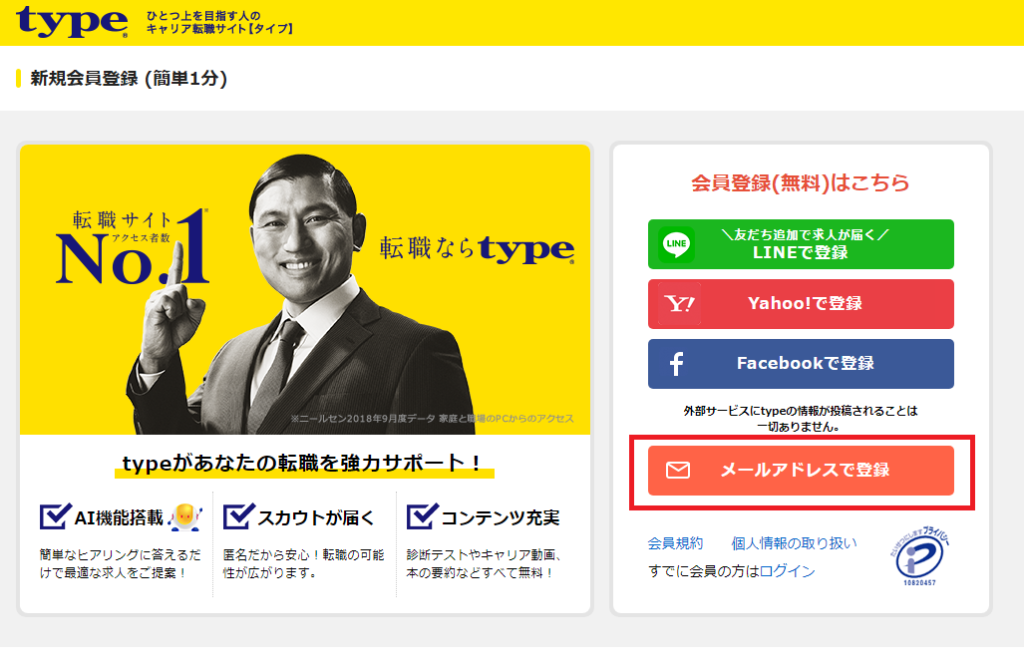Click heading 新規会員登録 (簡単1分)
This screenshot has width=1024, height=668.
[129, 78]
